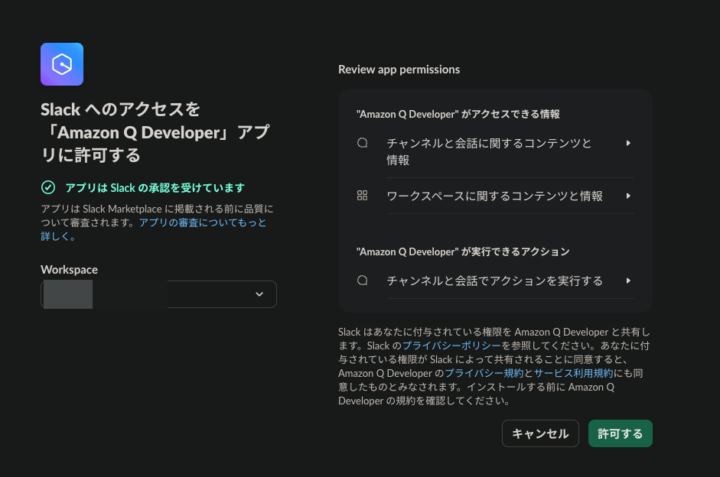Open the サービス利用規約 link
This screenshot has width=720, height=477.
pyautogui.click(x=574, y=373)
